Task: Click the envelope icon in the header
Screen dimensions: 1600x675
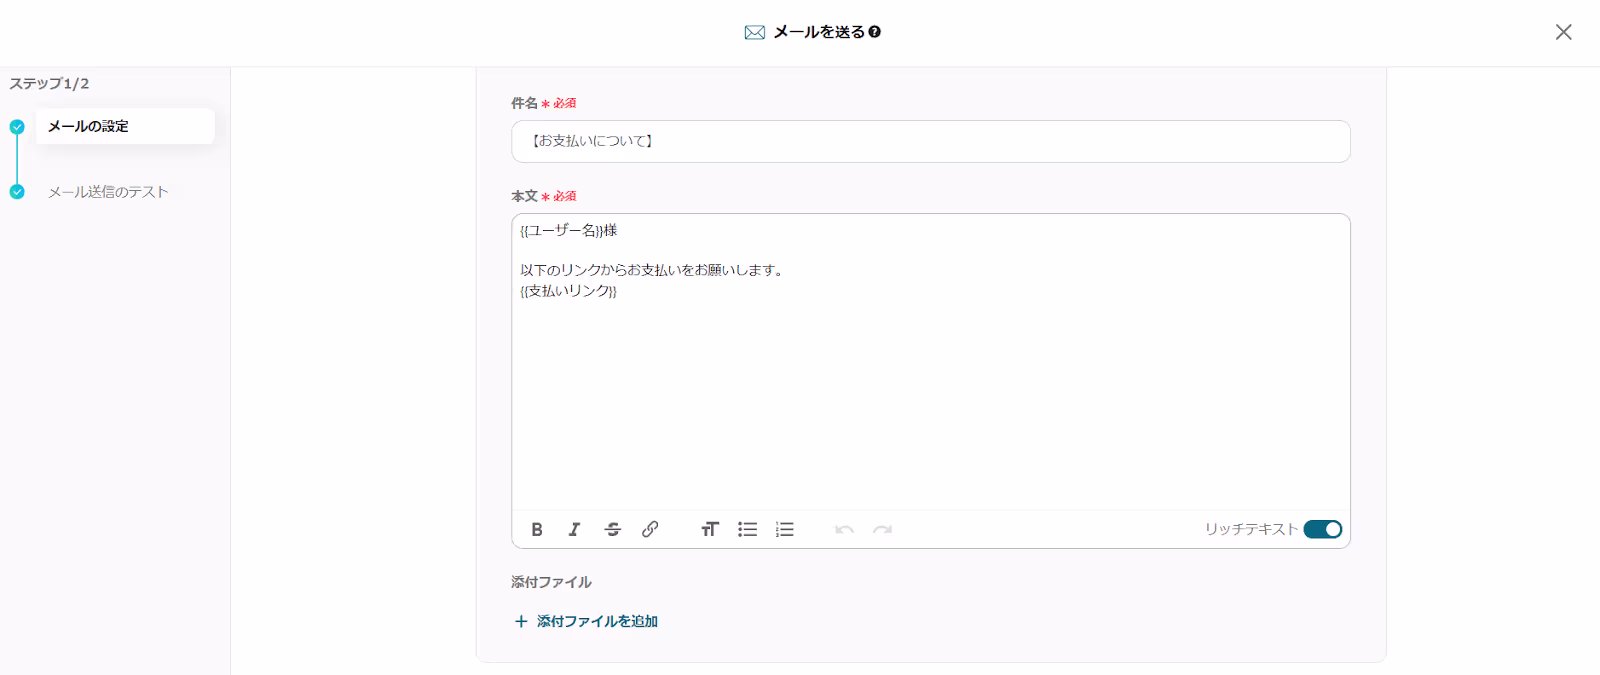Action: [x=755, y=32]
